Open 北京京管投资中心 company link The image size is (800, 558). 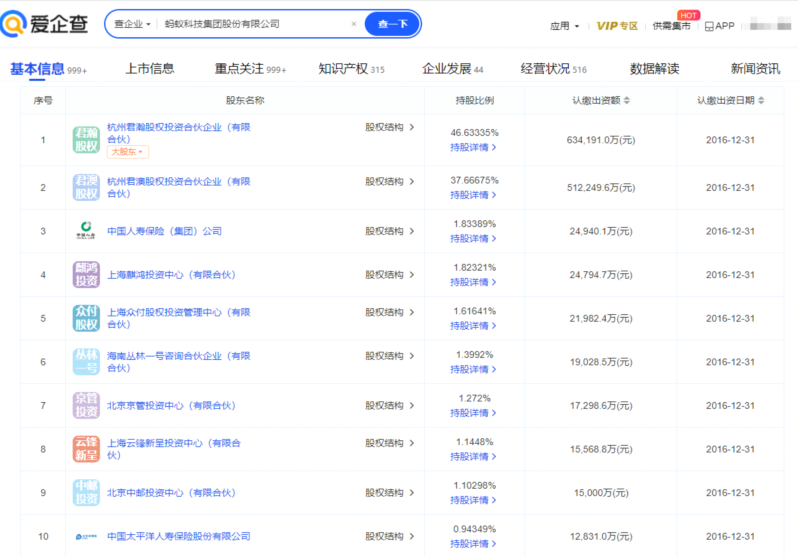pyautogui.click(x=171, y=405)
